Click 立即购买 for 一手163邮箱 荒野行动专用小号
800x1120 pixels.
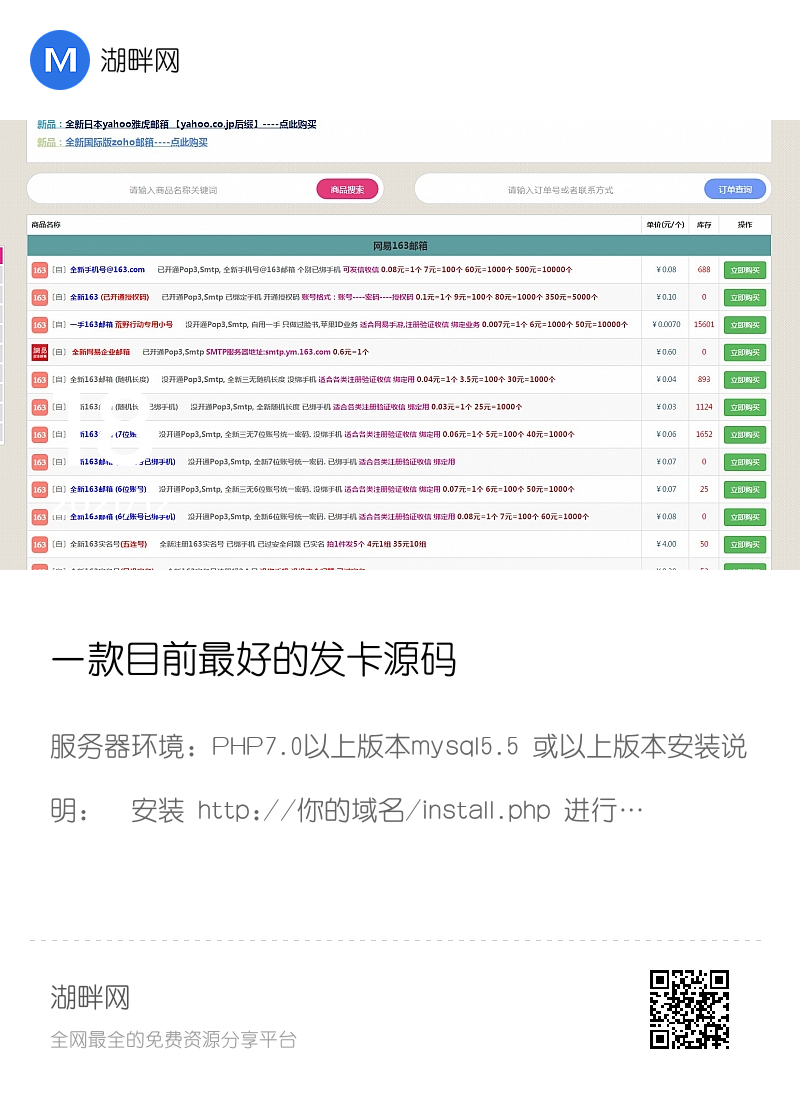744,325
